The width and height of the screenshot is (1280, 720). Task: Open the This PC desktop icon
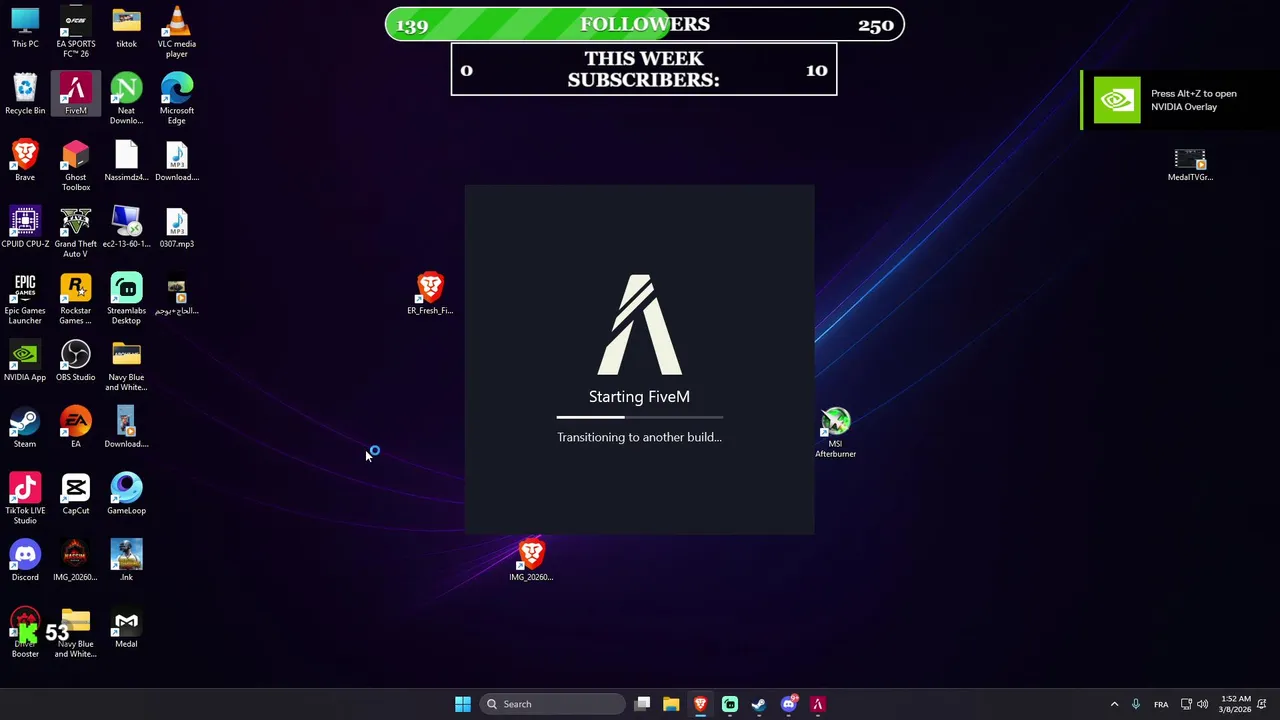[25, 28]
